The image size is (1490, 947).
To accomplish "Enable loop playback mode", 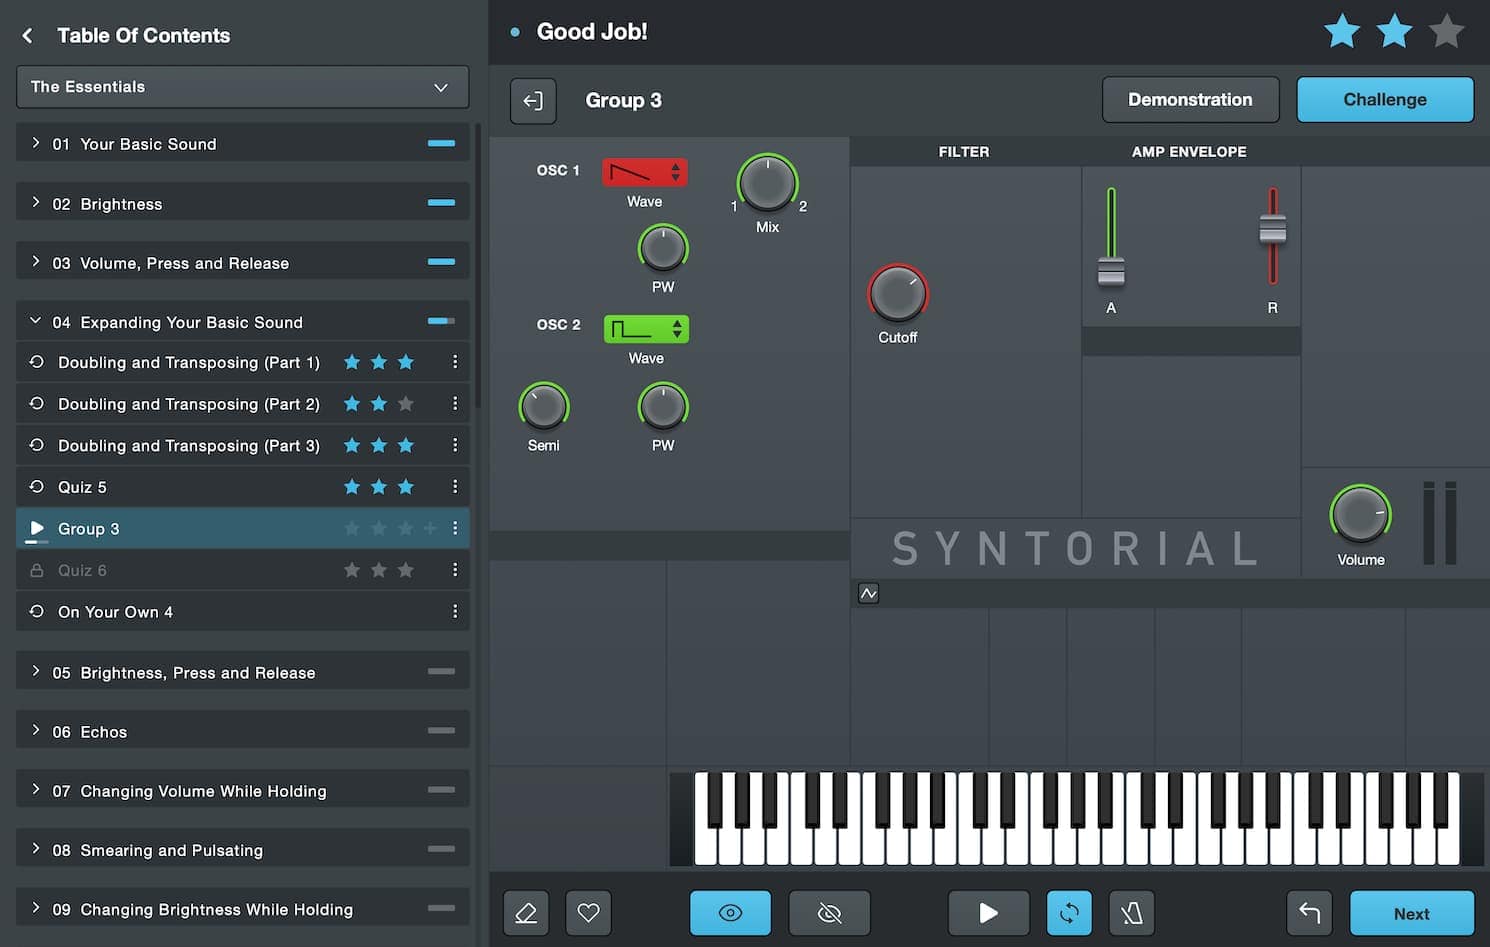I will click(x=1068, y=913).
